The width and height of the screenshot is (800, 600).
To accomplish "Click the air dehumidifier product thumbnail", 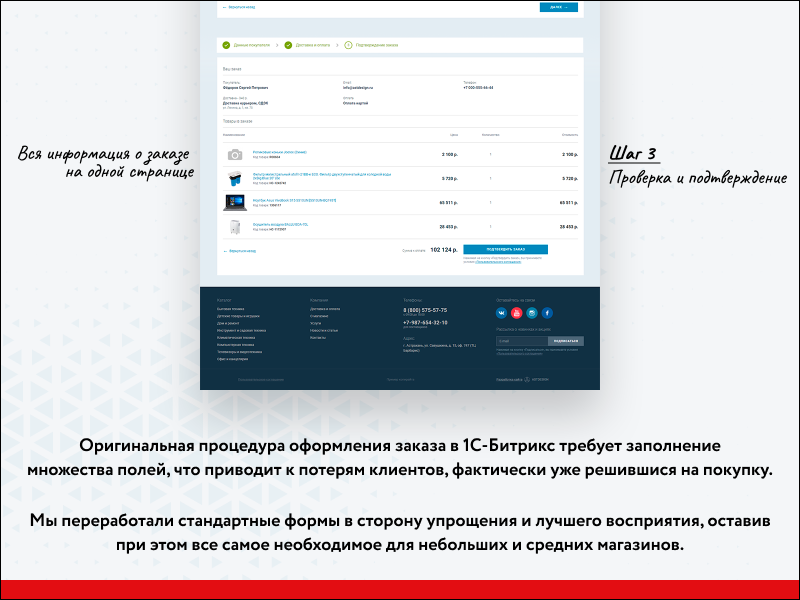I will pos(234,226).
